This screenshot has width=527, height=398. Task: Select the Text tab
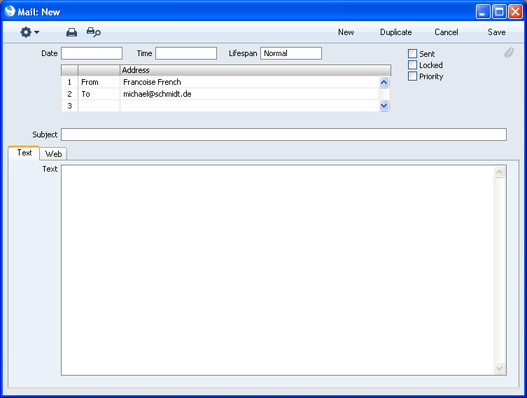click(24, 153)
